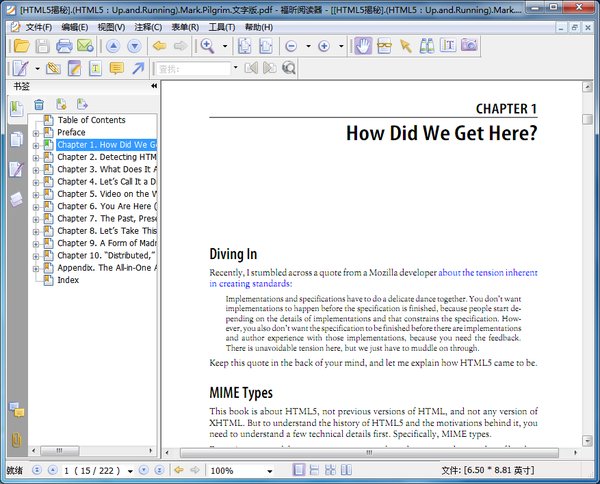Jump to first page in status bar

[37, 470]
